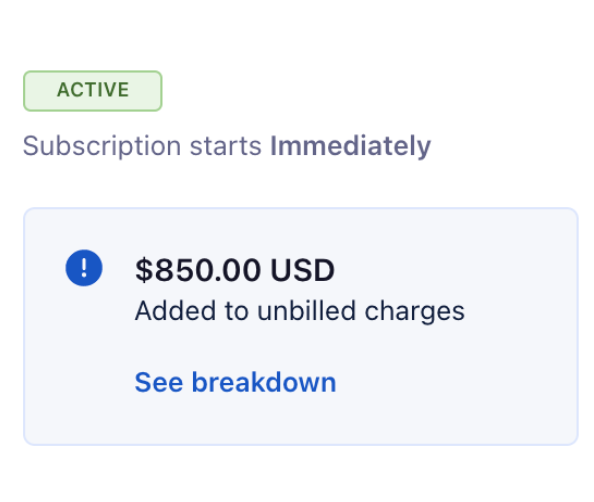
Task: Click the word starts before Immediately
Action: click(225, 147)
